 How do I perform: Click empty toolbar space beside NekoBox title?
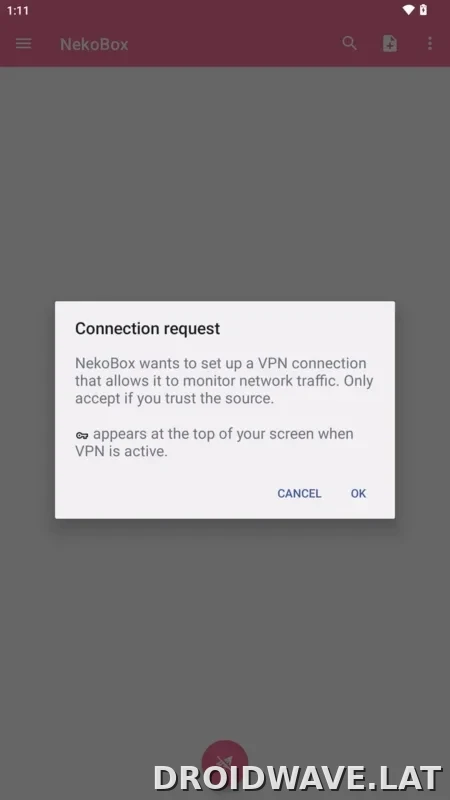tap(235, 44)
